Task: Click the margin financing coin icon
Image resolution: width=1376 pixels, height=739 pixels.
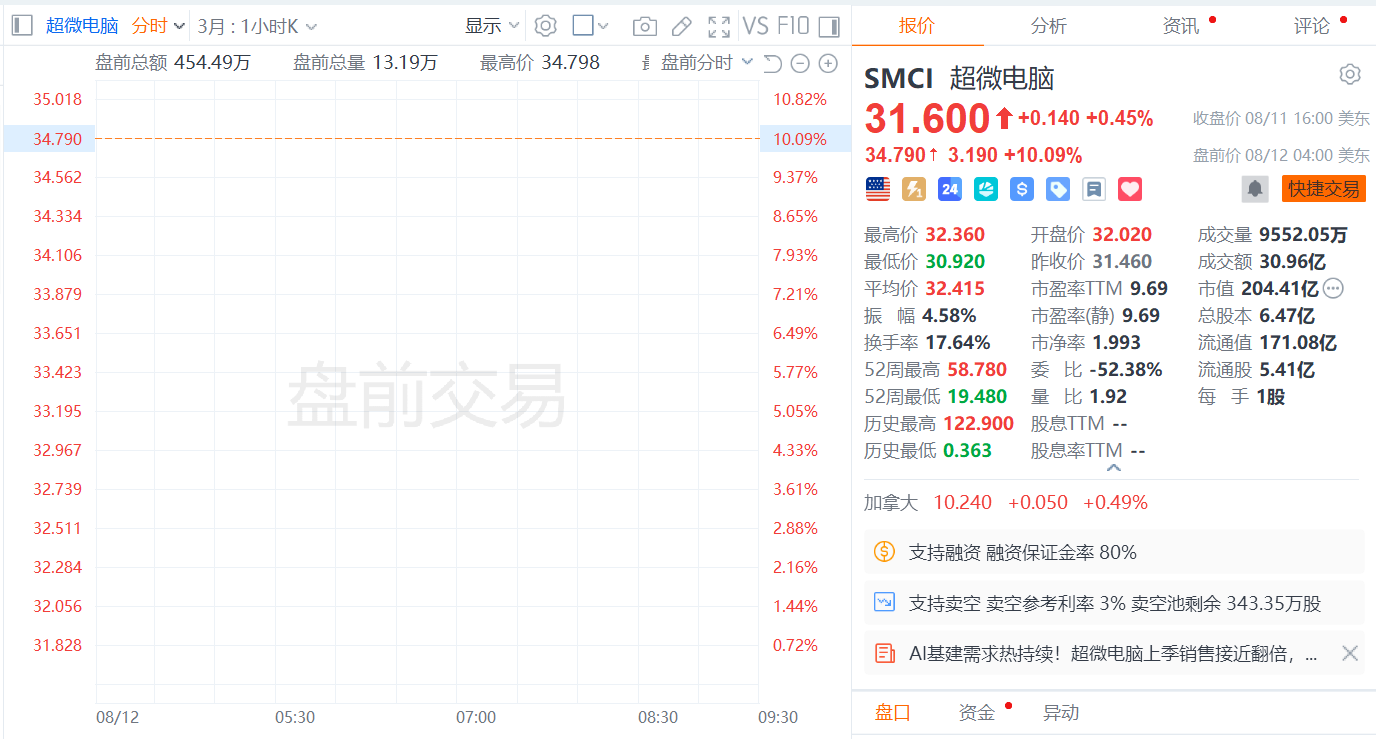Action: coord(884,552)
